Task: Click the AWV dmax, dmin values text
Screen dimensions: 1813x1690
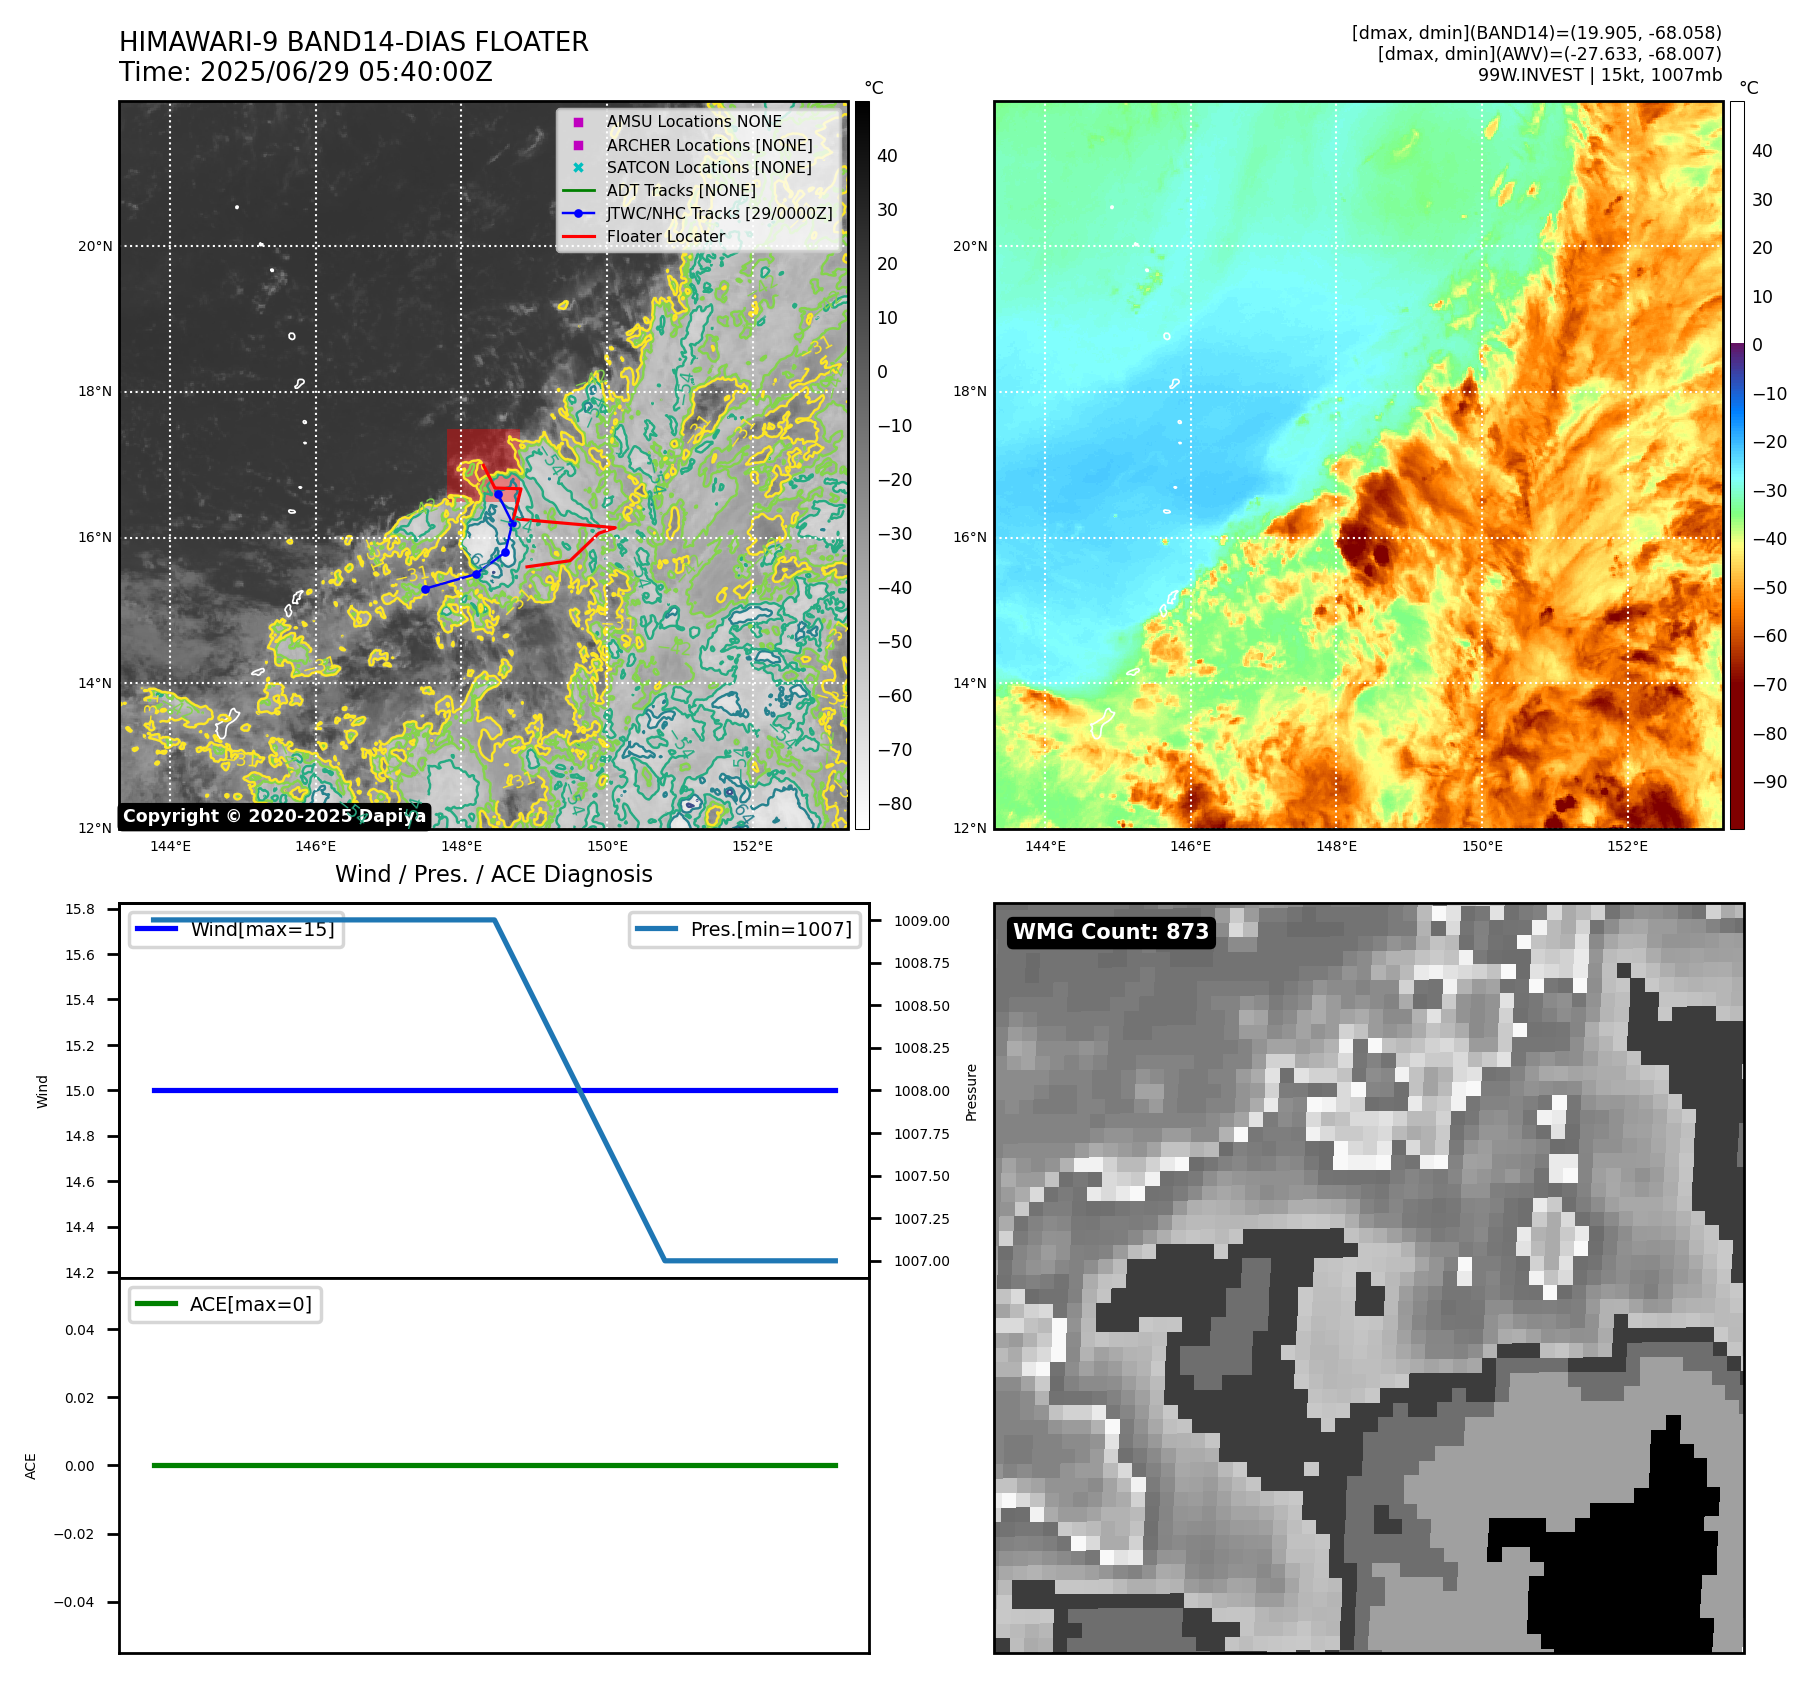Action: (x=1550, y=54)
